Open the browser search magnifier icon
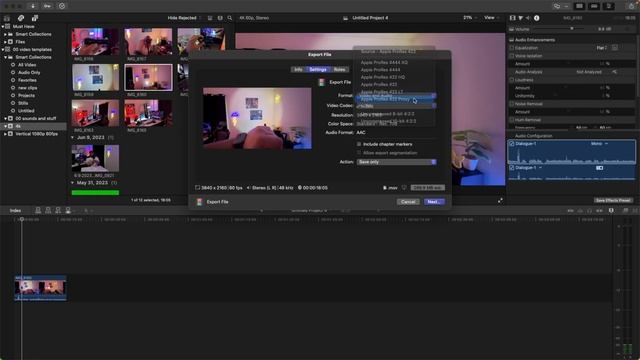The height and width of the screenshot is (360, 640). click(230, 18)
